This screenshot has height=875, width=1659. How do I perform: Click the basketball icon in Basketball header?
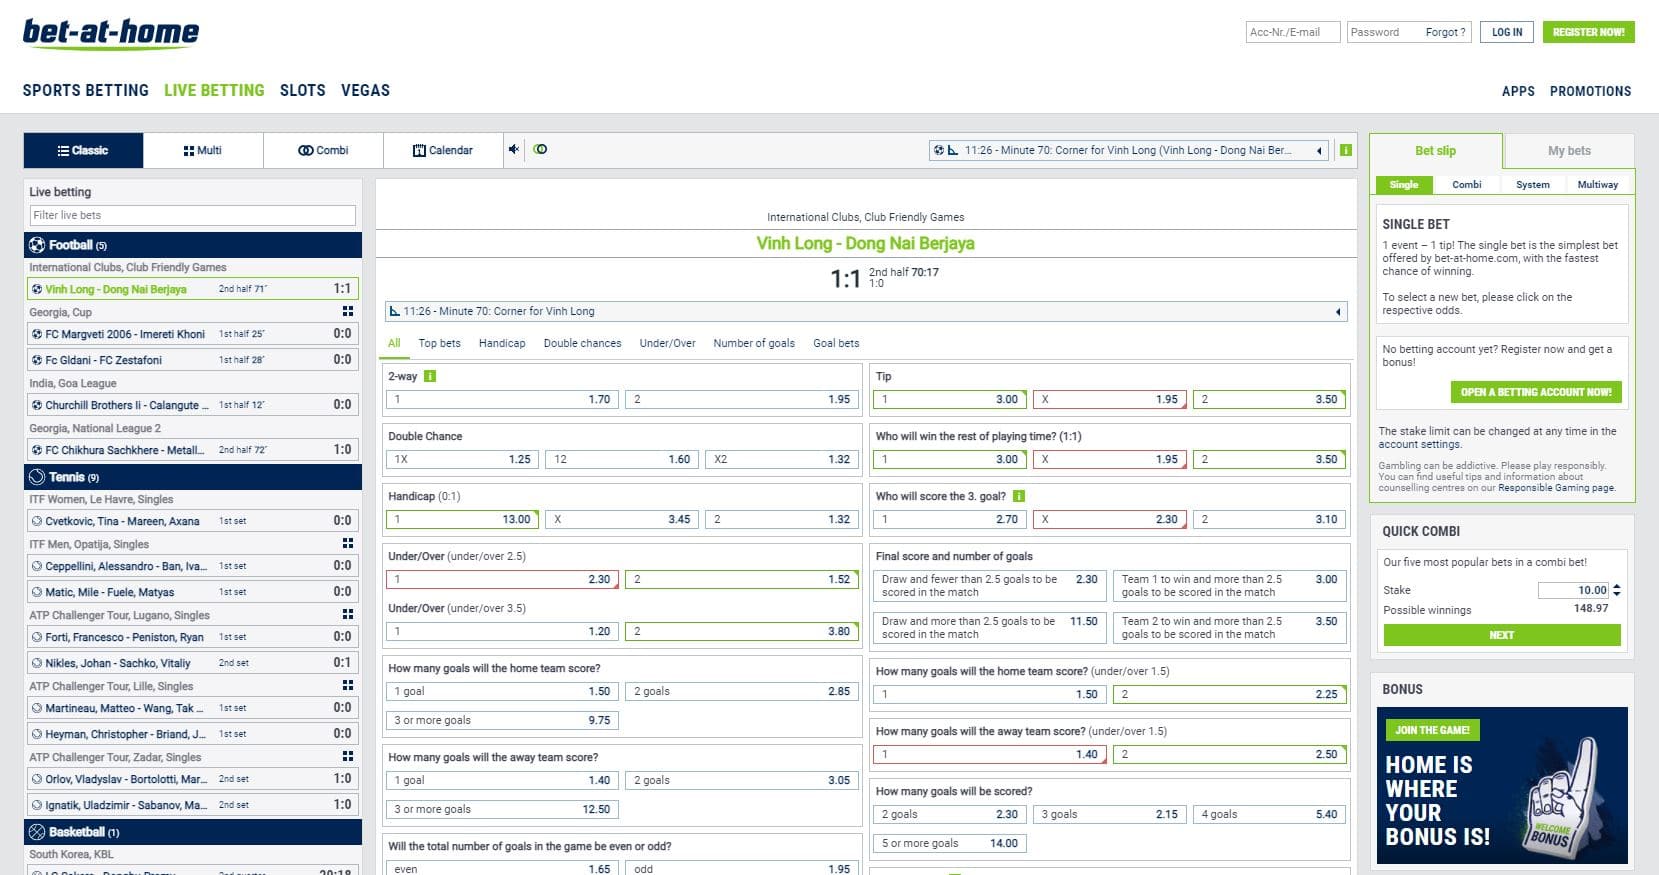click(37, 832)
